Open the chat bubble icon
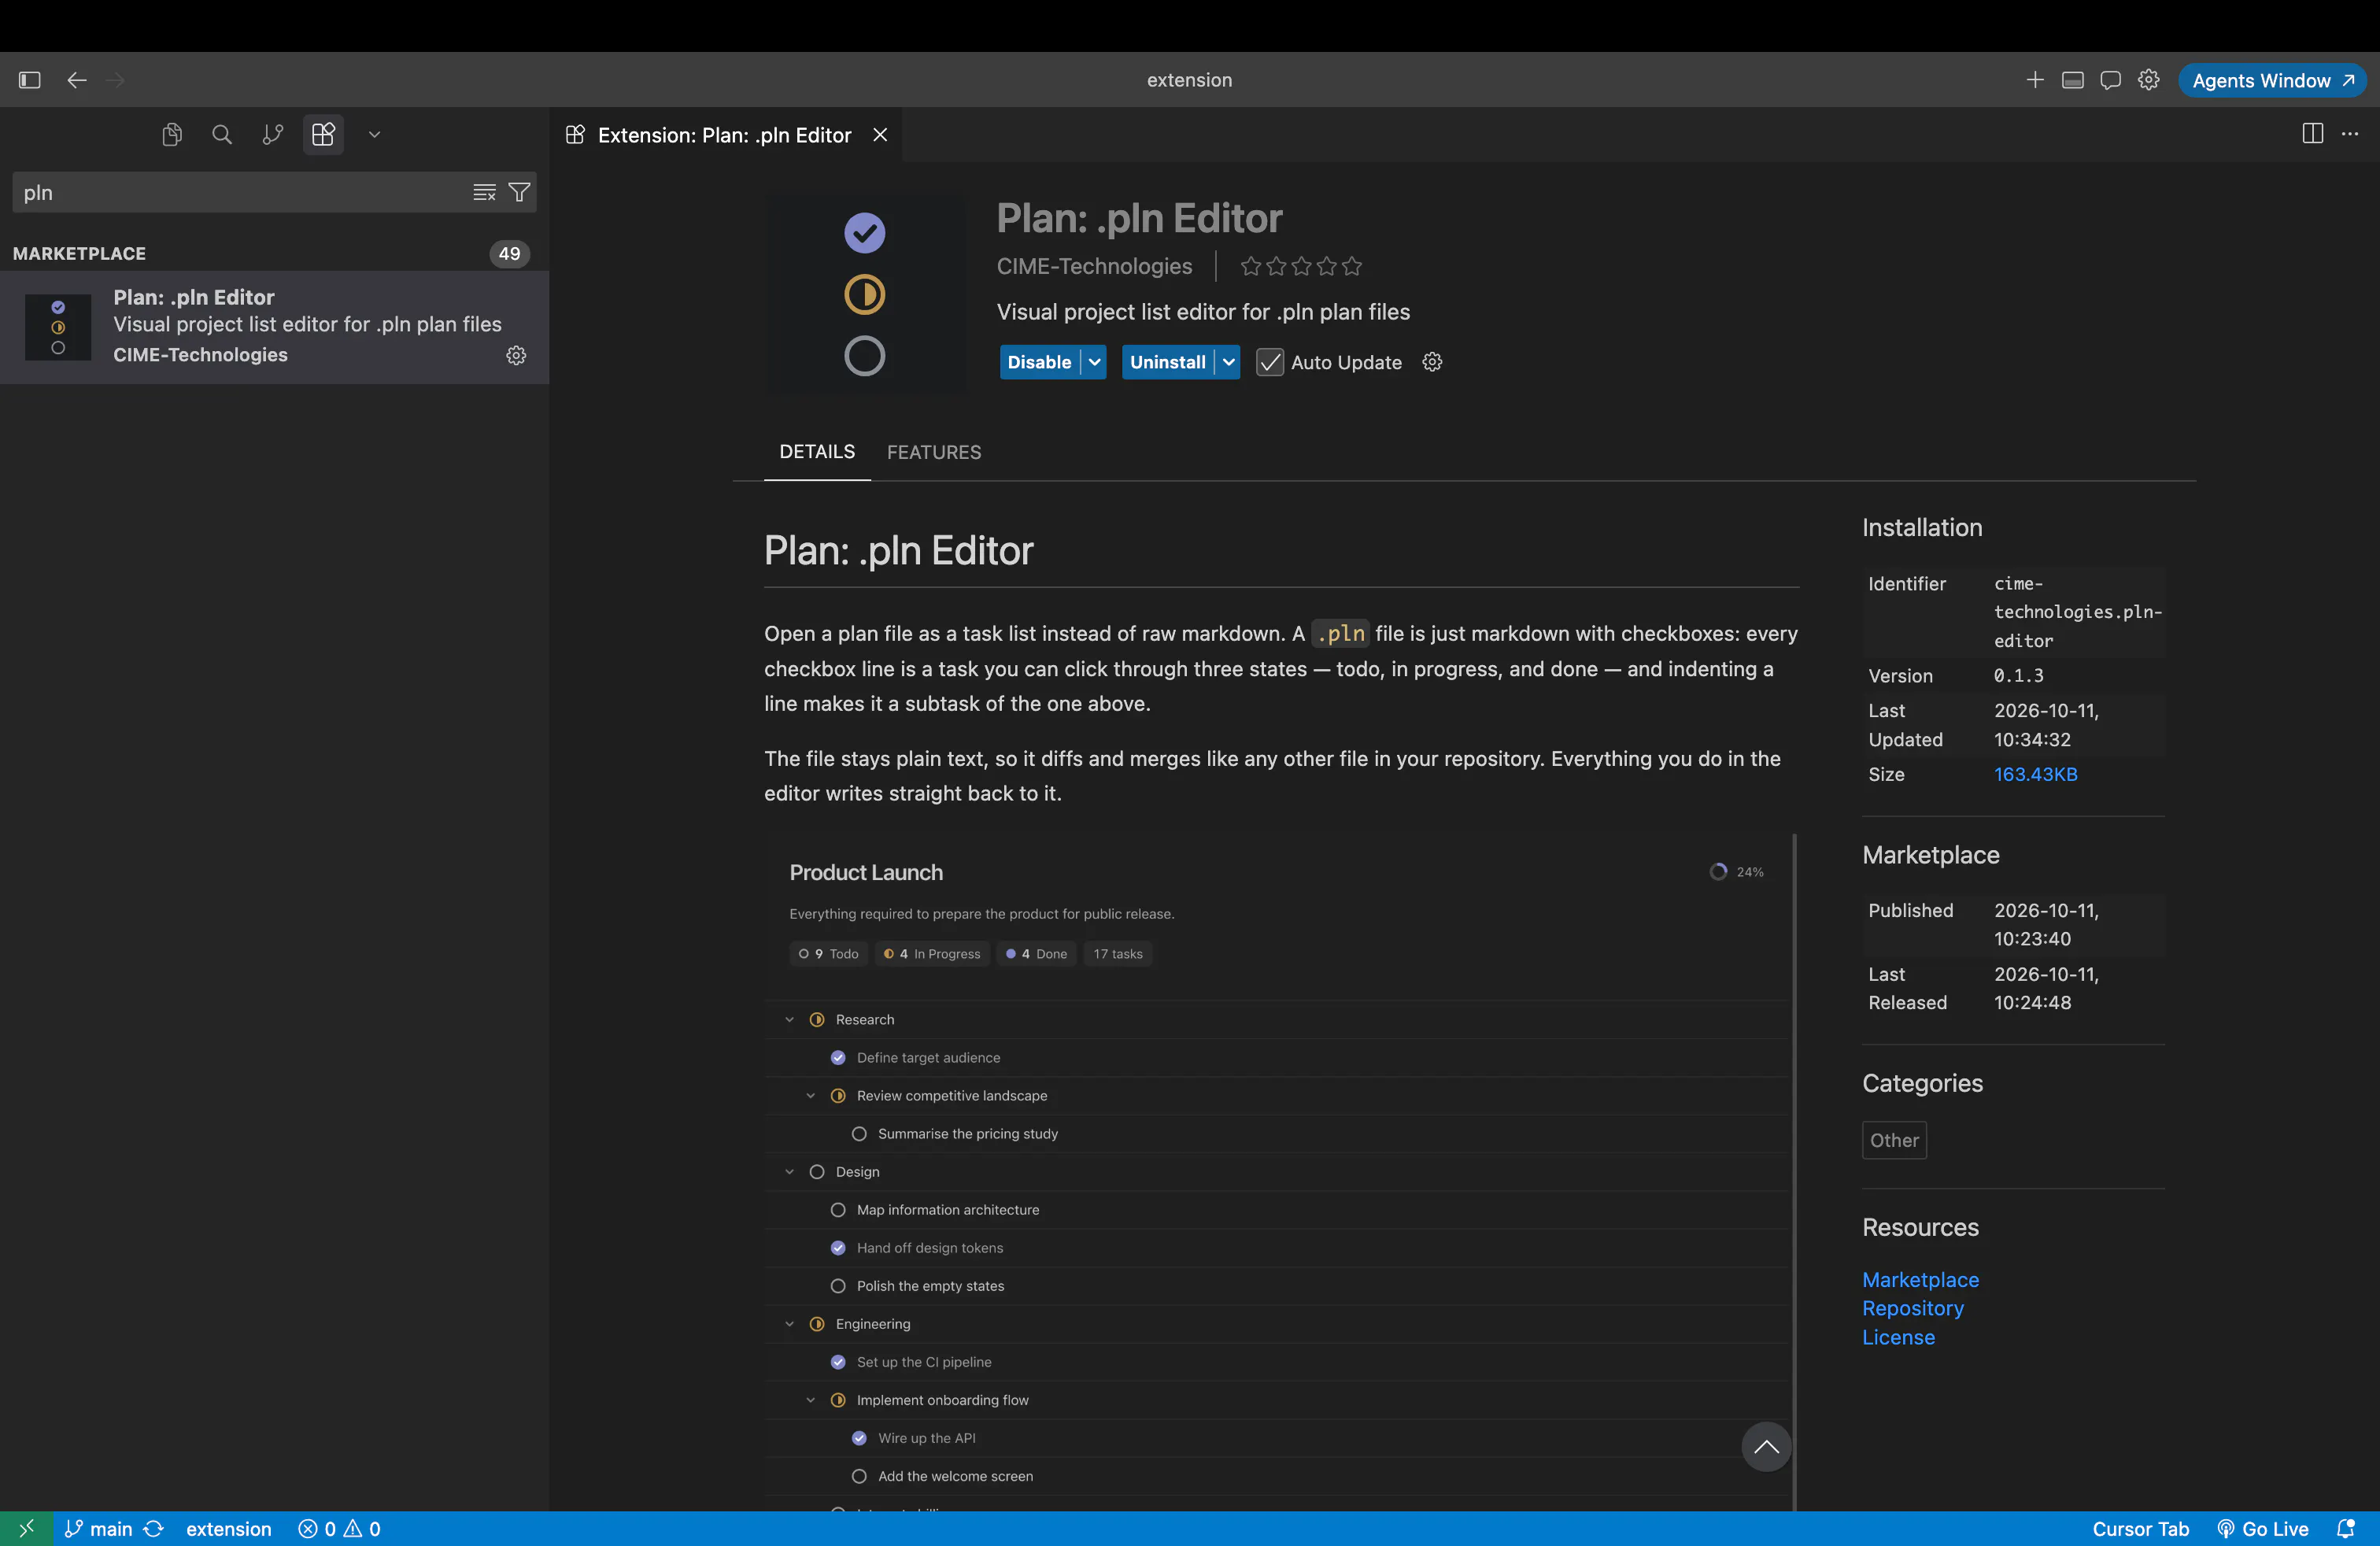This screenshot has height=1546, width=2380. point(2111,80)
